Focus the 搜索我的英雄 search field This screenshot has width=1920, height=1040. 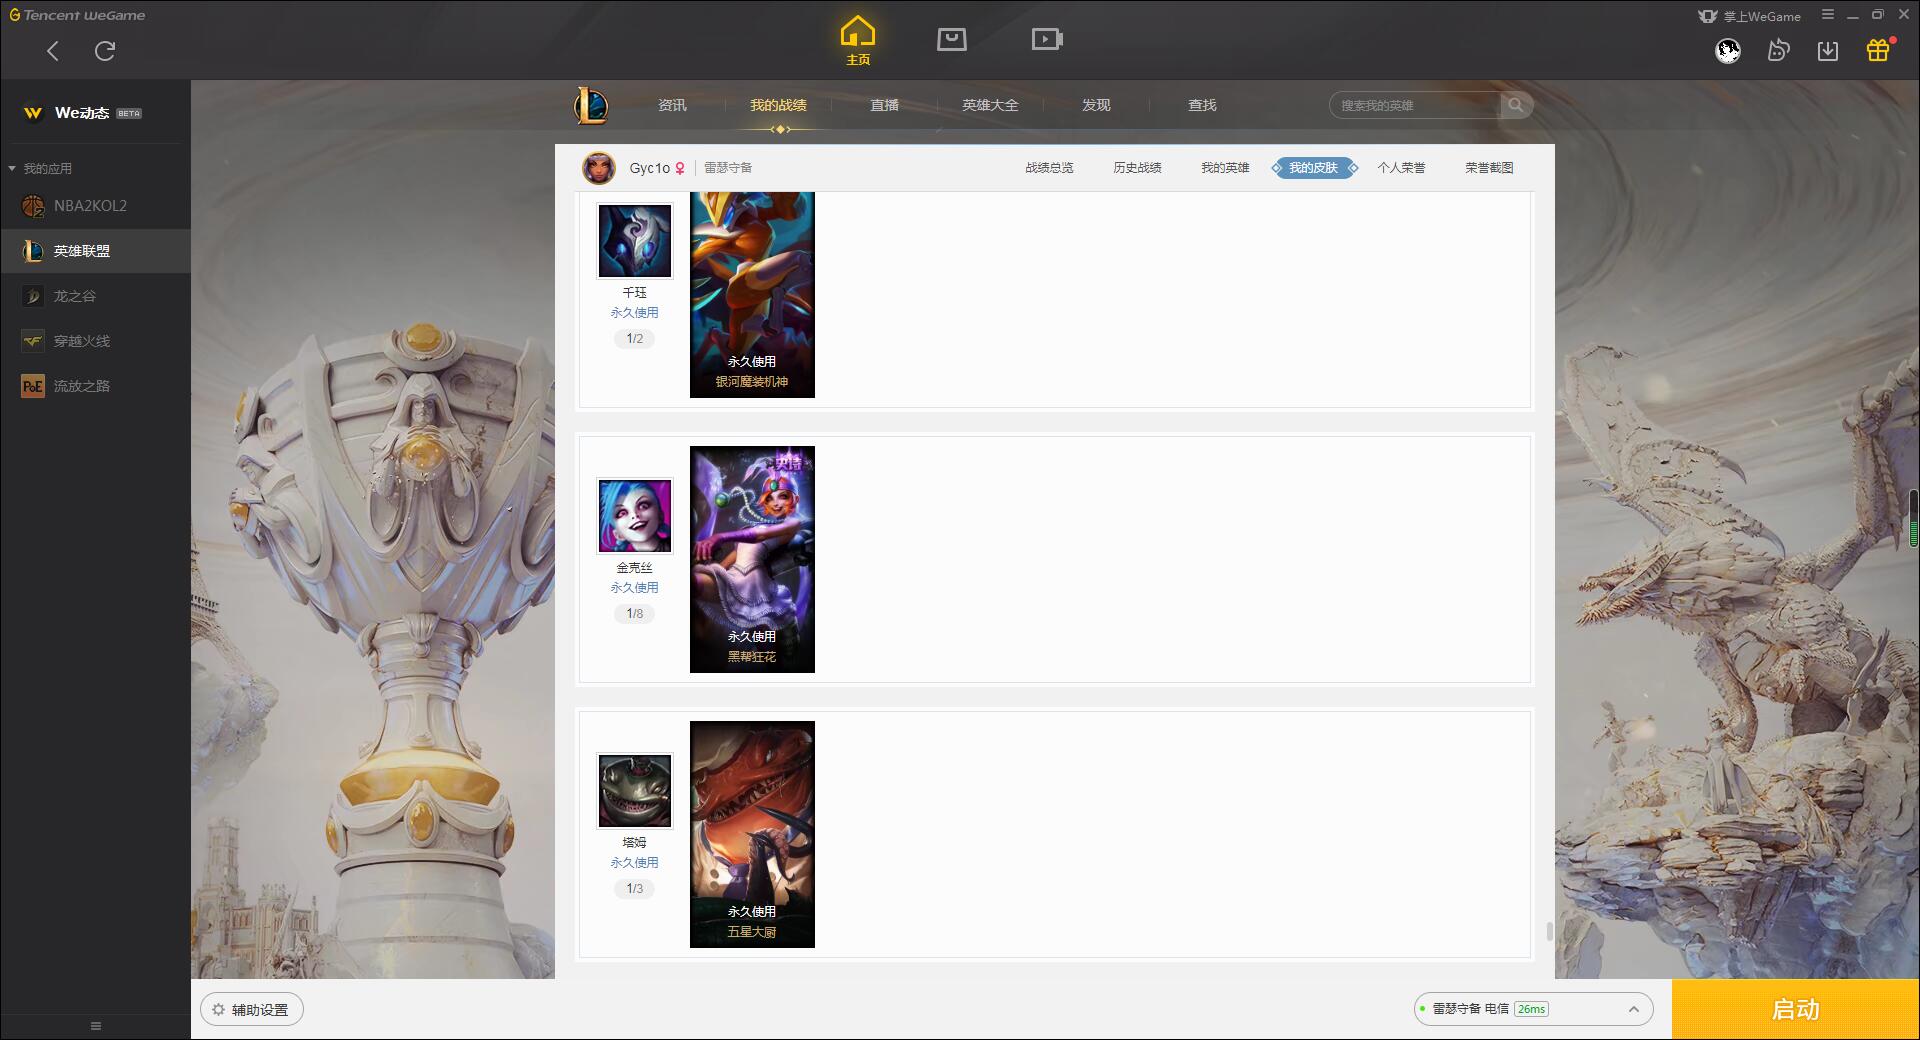pos(1415,105)
